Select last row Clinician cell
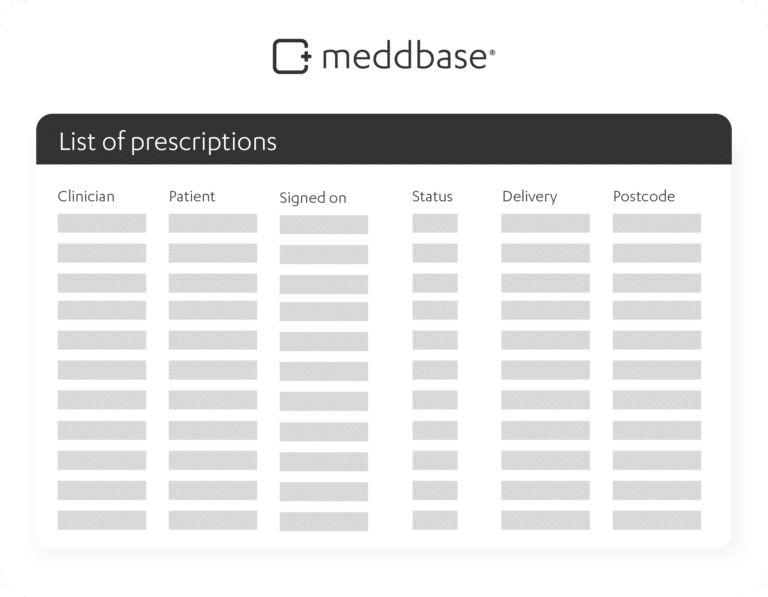Image resolution: width=768 pixels, height=597 pixels. click(102, 520)
